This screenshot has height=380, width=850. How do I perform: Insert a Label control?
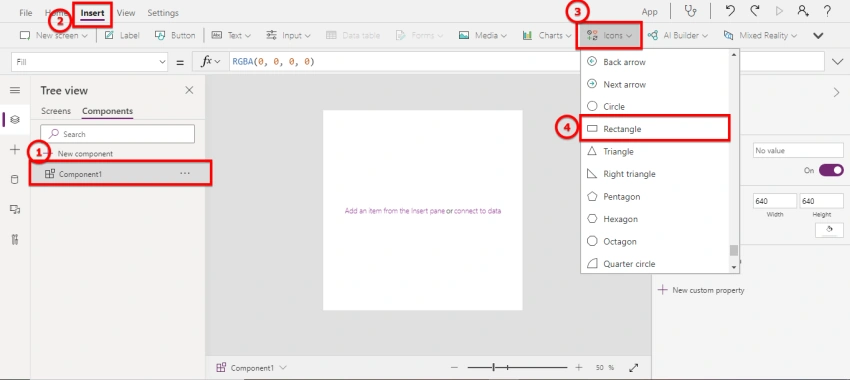point(122,35)
